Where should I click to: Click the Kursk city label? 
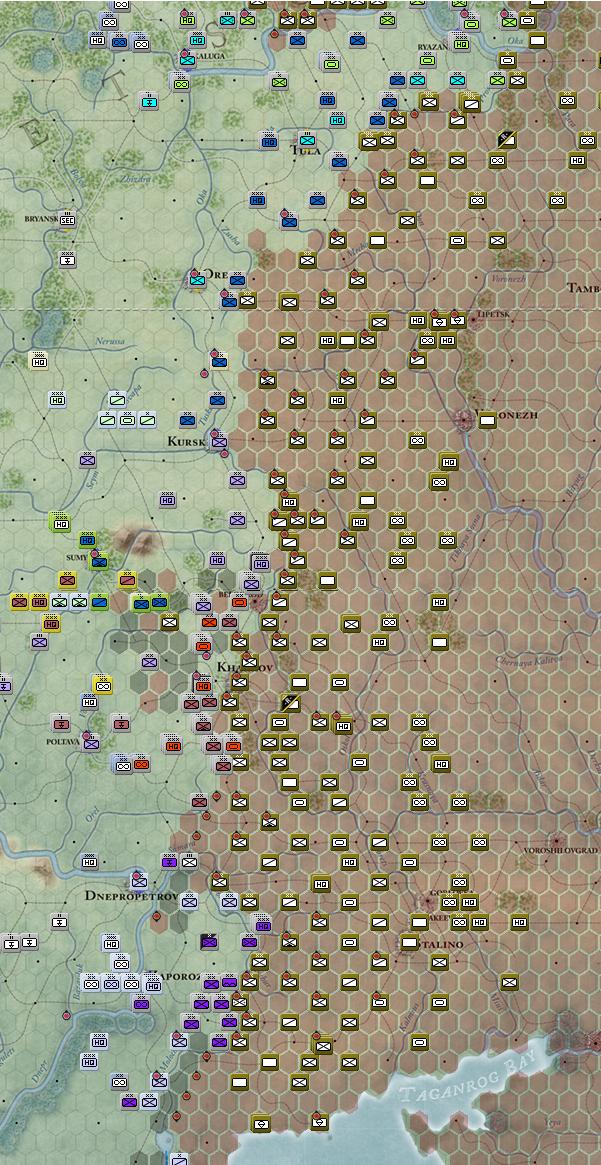pos(185,441)
